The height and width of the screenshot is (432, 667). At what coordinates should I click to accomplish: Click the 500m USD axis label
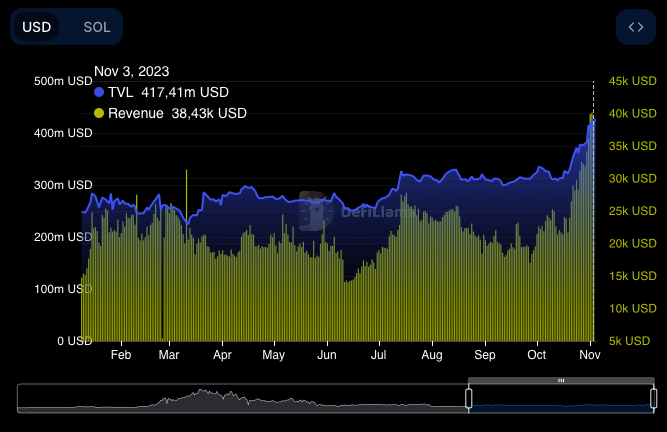point(63,81)
